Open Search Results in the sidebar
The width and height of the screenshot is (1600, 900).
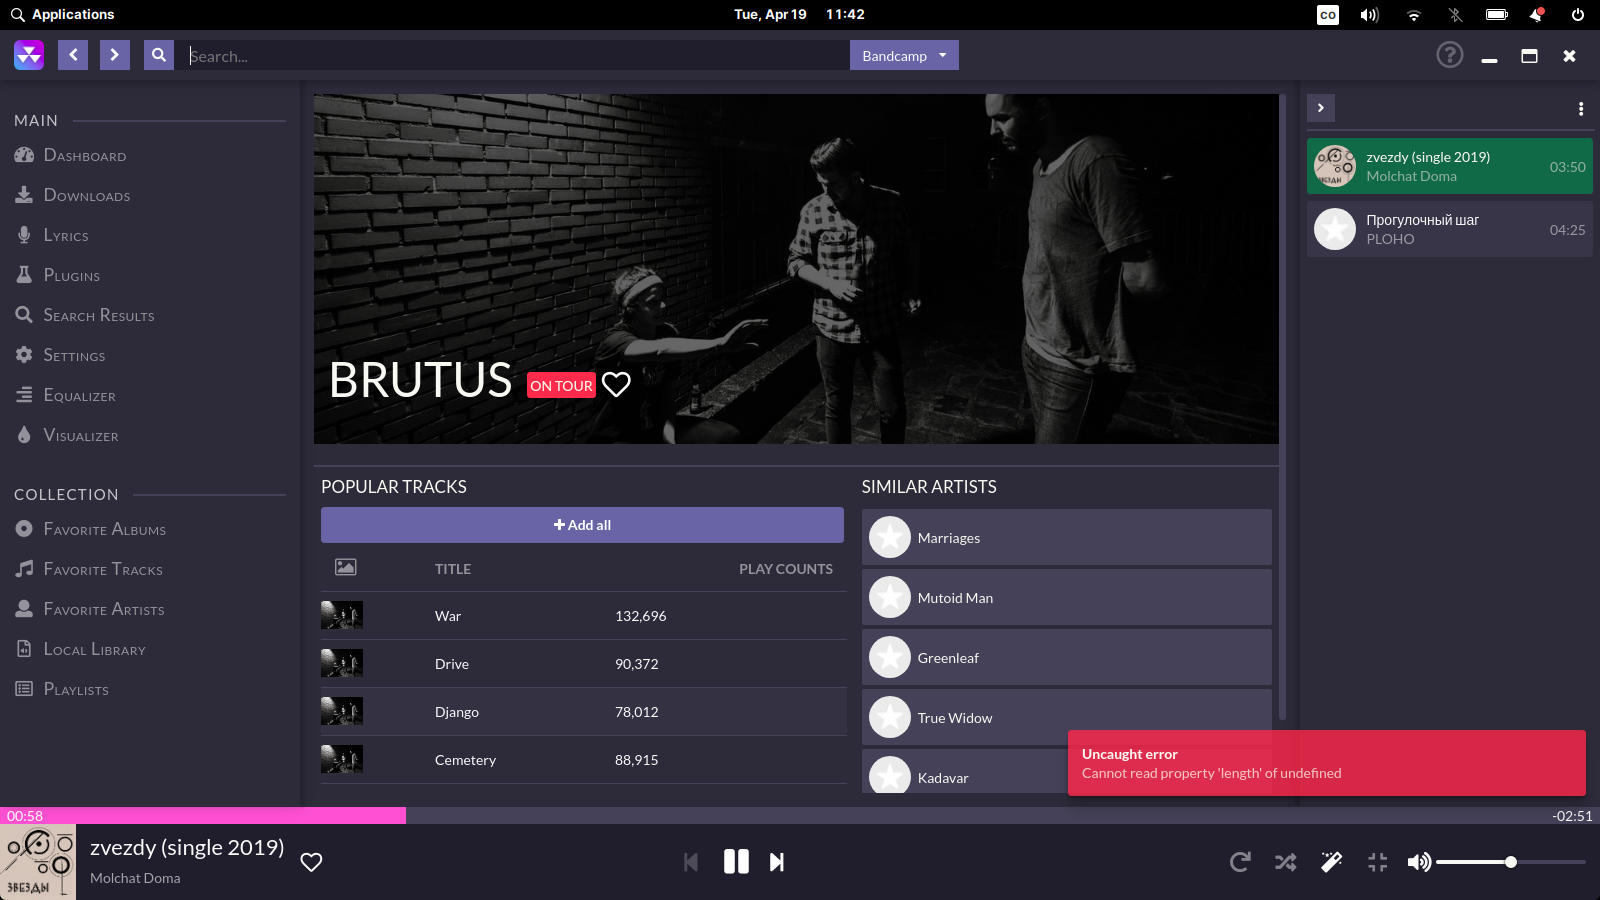coord(84,315)
